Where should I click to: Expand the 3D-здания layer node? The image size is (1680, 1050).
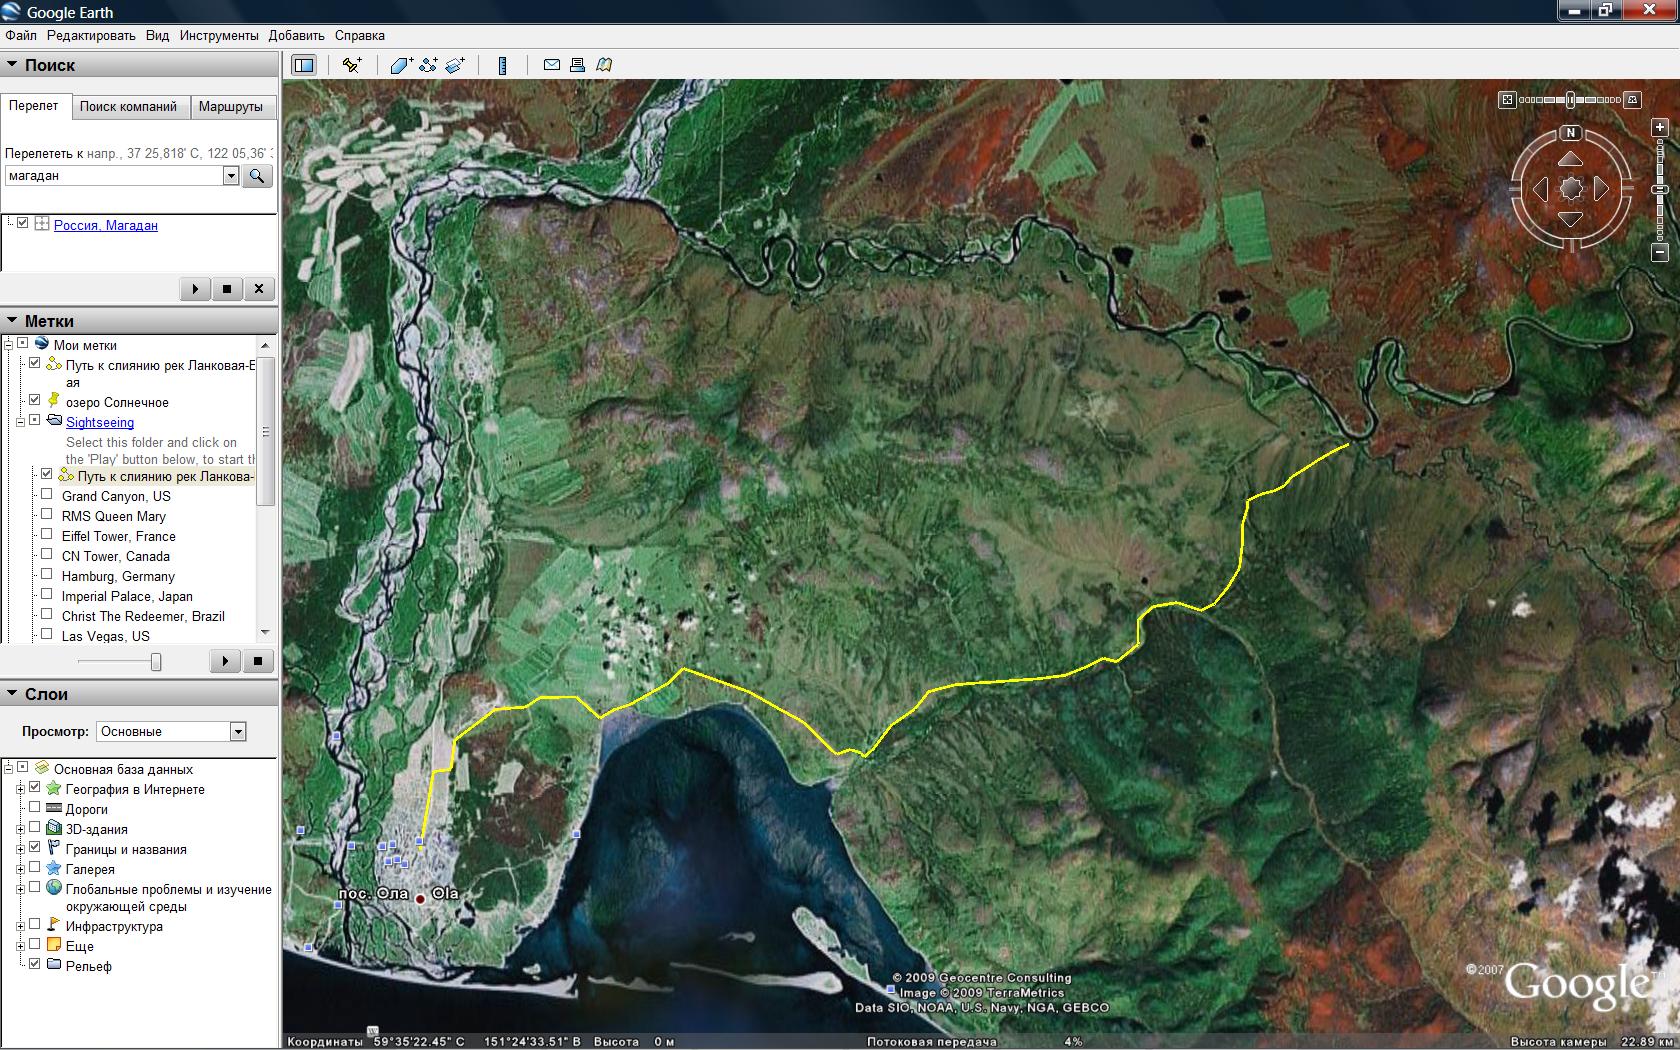(x=20, y=829)
